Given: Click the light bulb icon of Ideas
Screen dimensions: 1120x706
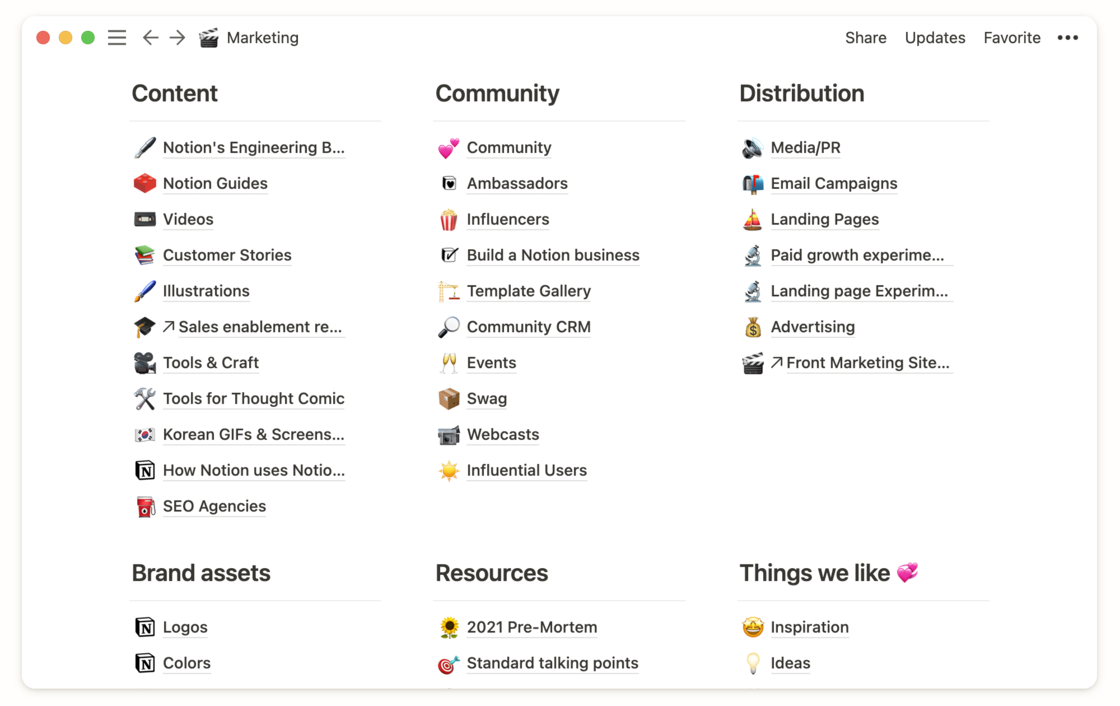Looking at the screenshot, I should [x=752, y=664].
